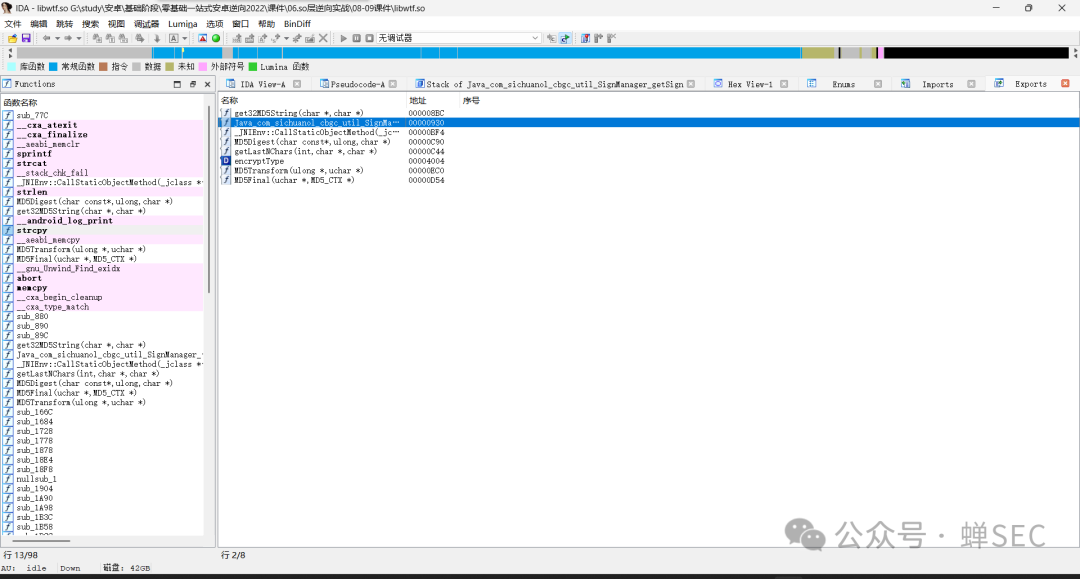Select the encryptType export row

(649, 160)
